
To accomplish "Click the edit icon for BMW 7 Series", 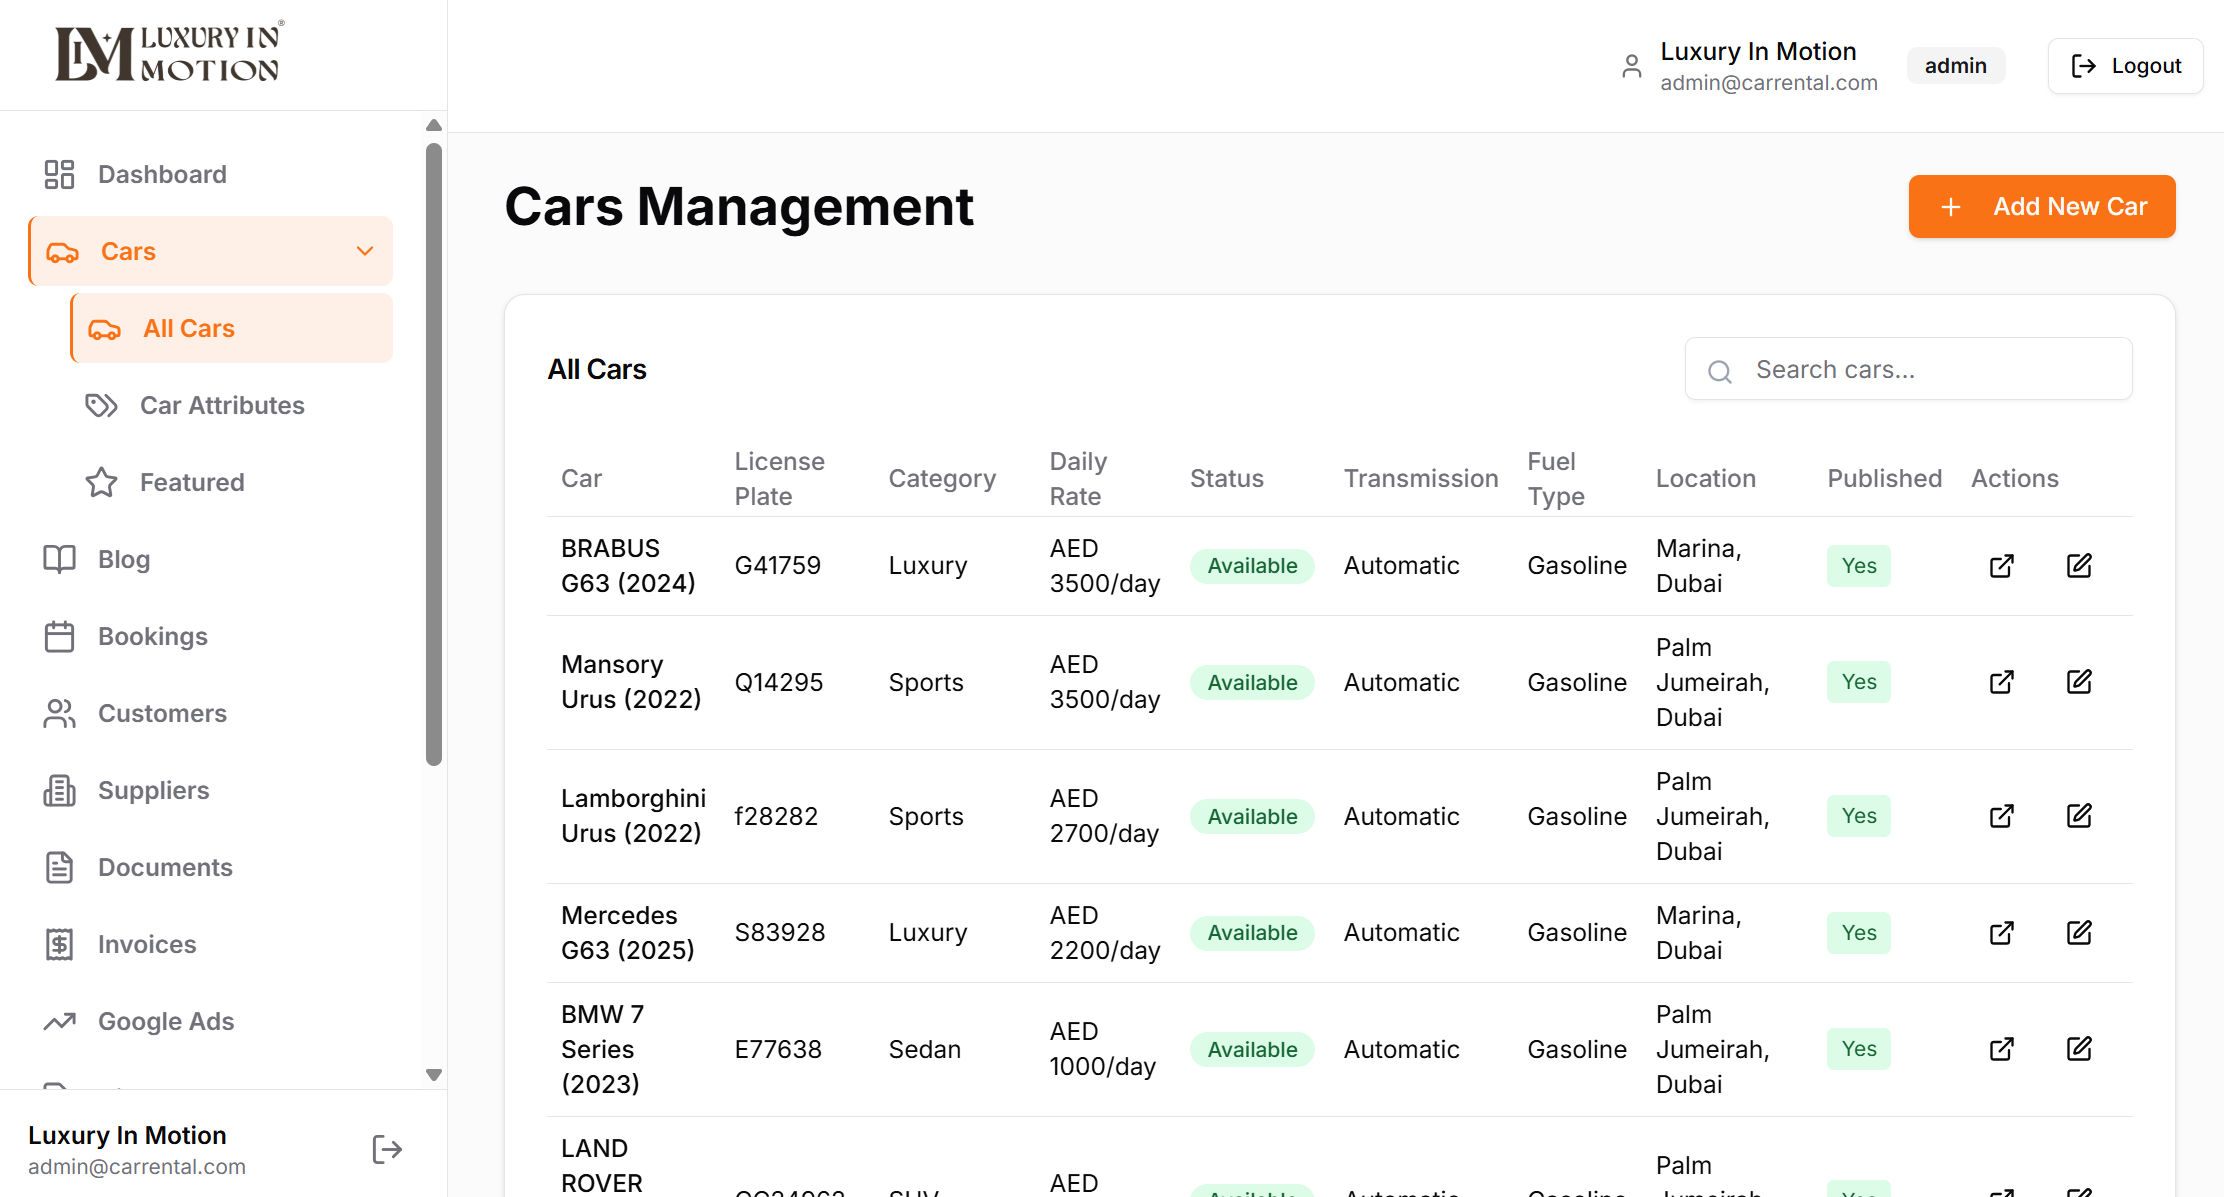I will [2079, 1049].
